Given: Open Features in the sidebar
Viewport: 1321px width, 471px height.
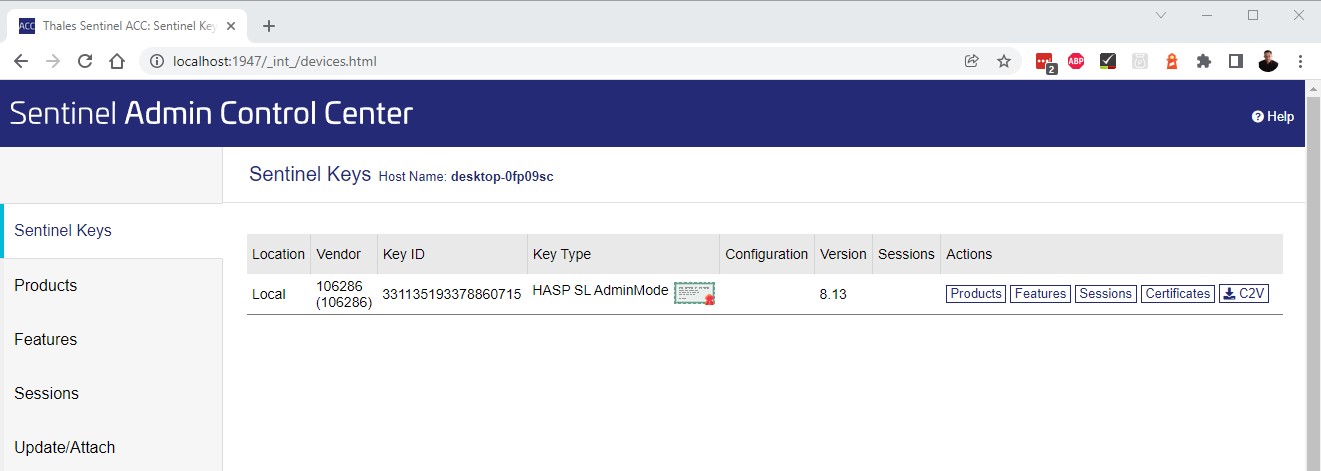Looking at the screenshot, I should [112, 339].
